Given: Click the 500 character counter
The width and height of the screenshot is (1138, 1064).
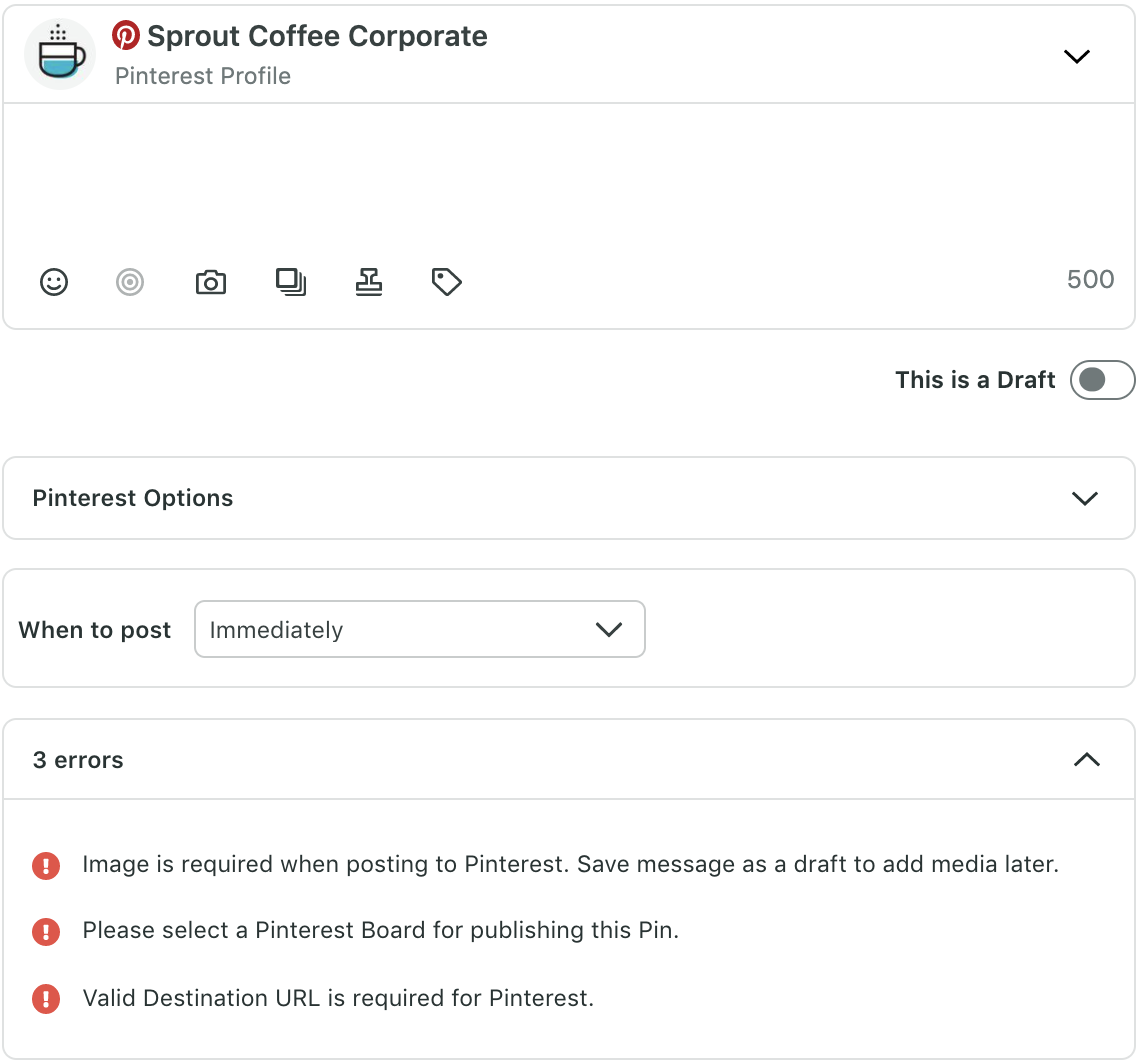Looking at the screenshot, I should [1090, 279].
